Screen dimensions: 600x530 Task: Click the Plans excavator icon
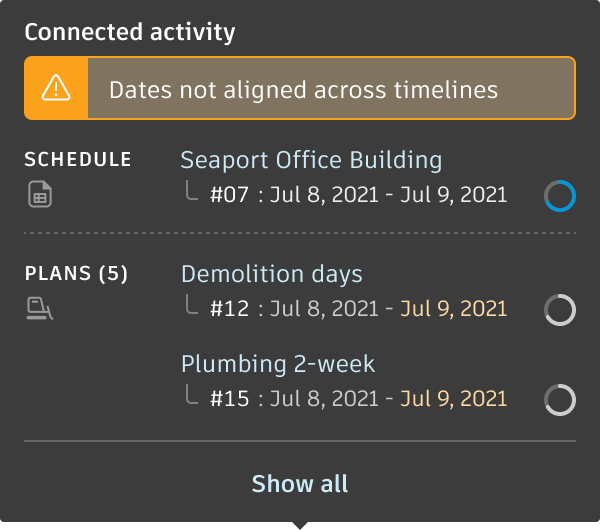point(39,308)
